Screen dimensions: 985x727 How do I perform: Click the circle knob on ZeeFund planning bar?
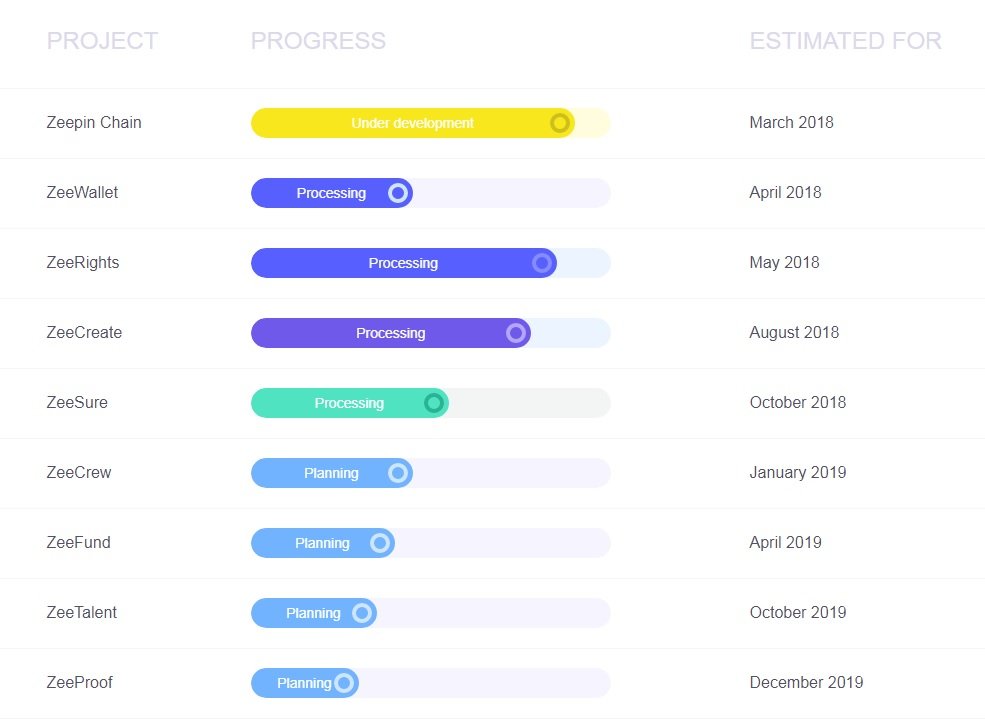click(379, 543)
